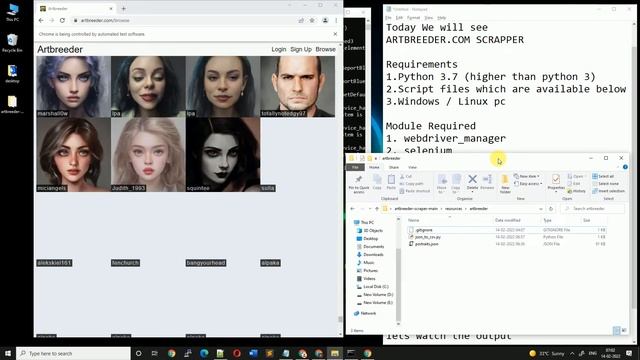Click Select all in Explorer ribbon
Image resolution: width=640 pixels, height=360 pixels.
click(603, 176)
